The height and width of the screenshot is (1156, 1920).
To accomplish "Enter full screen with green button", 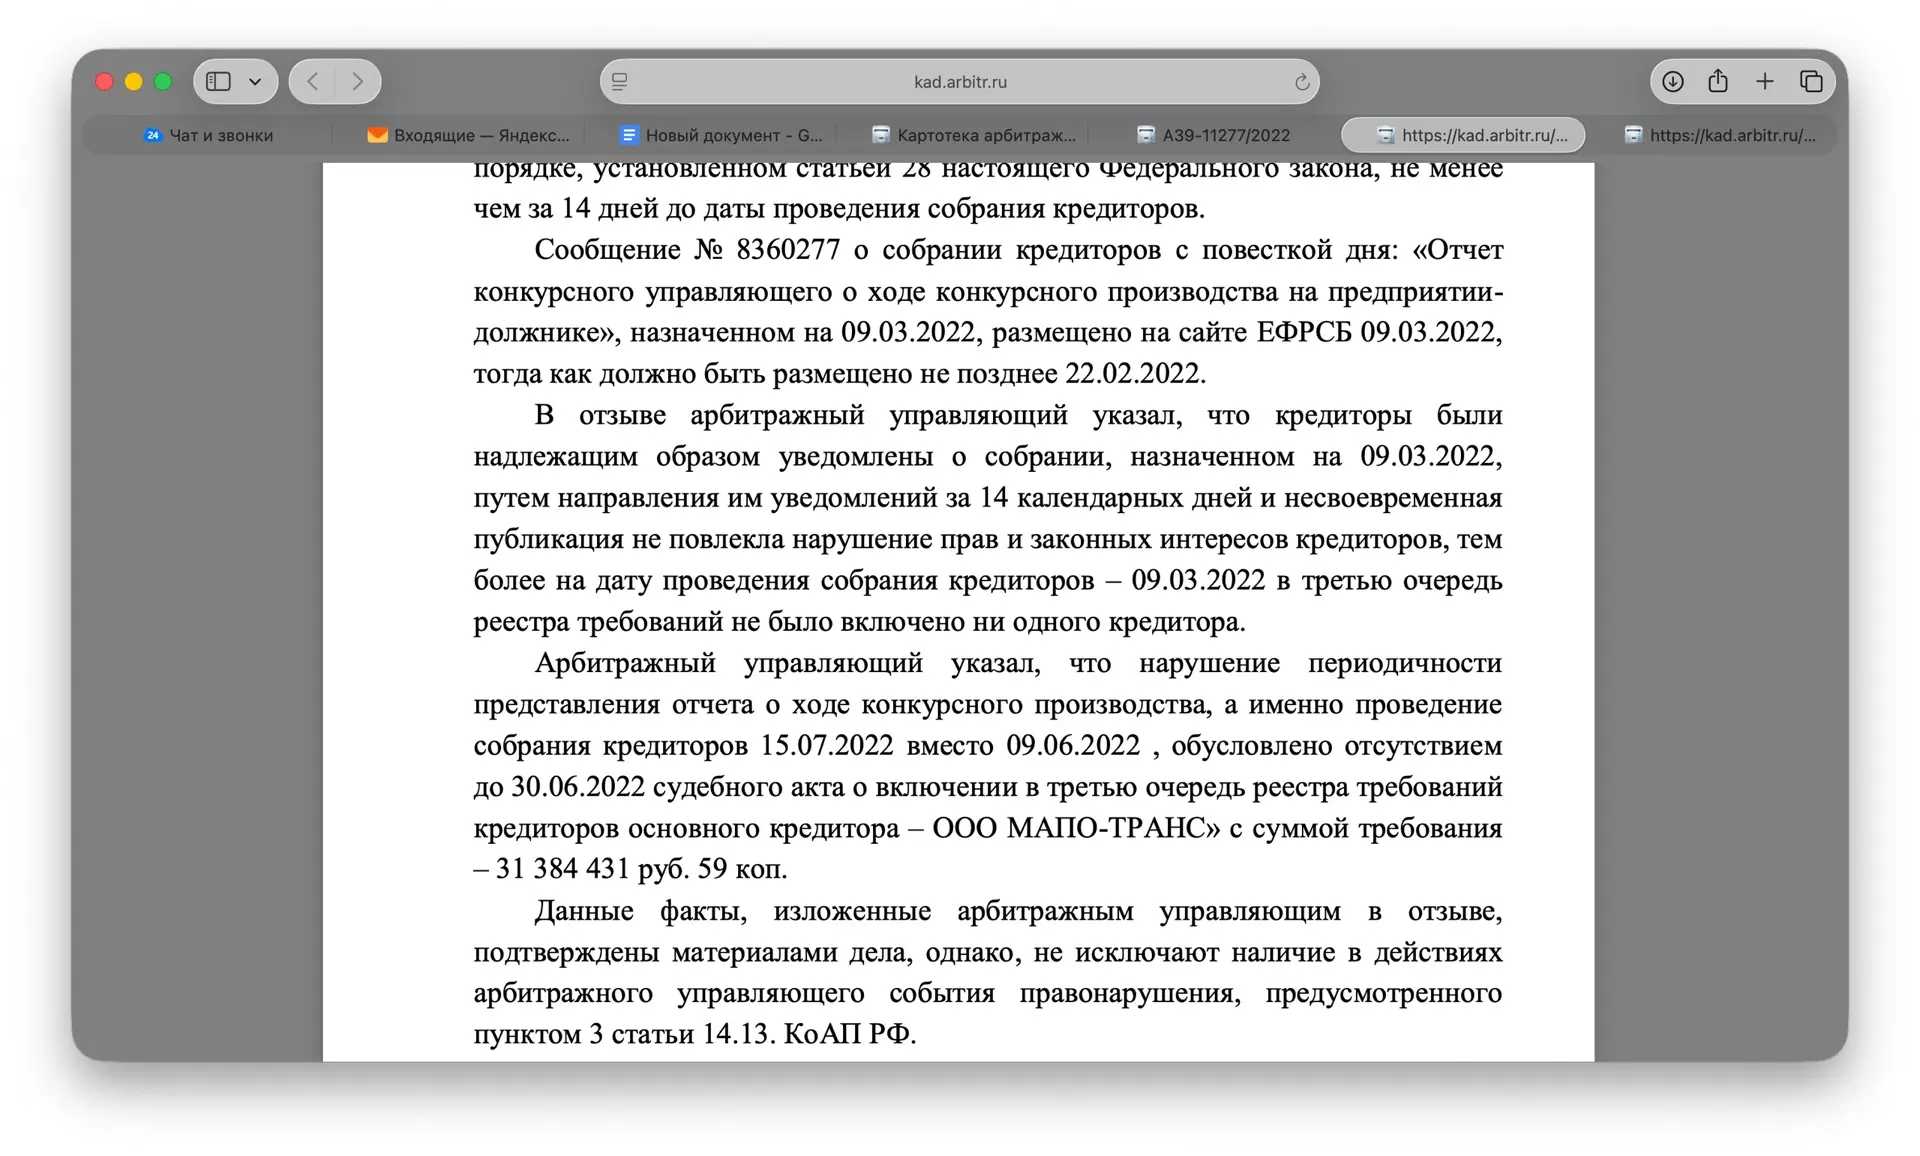I will (163, 81).
